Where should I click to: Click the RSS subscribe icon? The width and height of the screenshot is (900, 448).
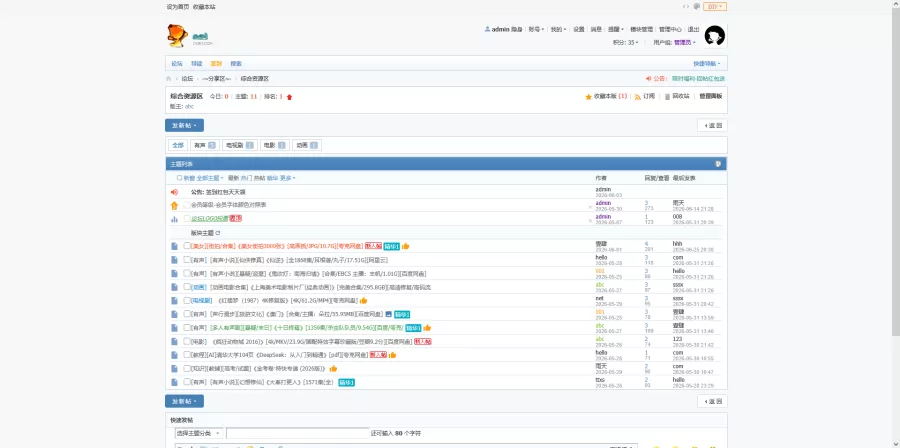(x=638, y=97)
